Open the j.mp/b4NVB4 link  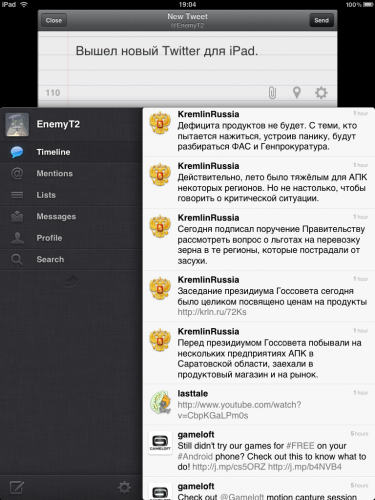click(x=305, y=467)
